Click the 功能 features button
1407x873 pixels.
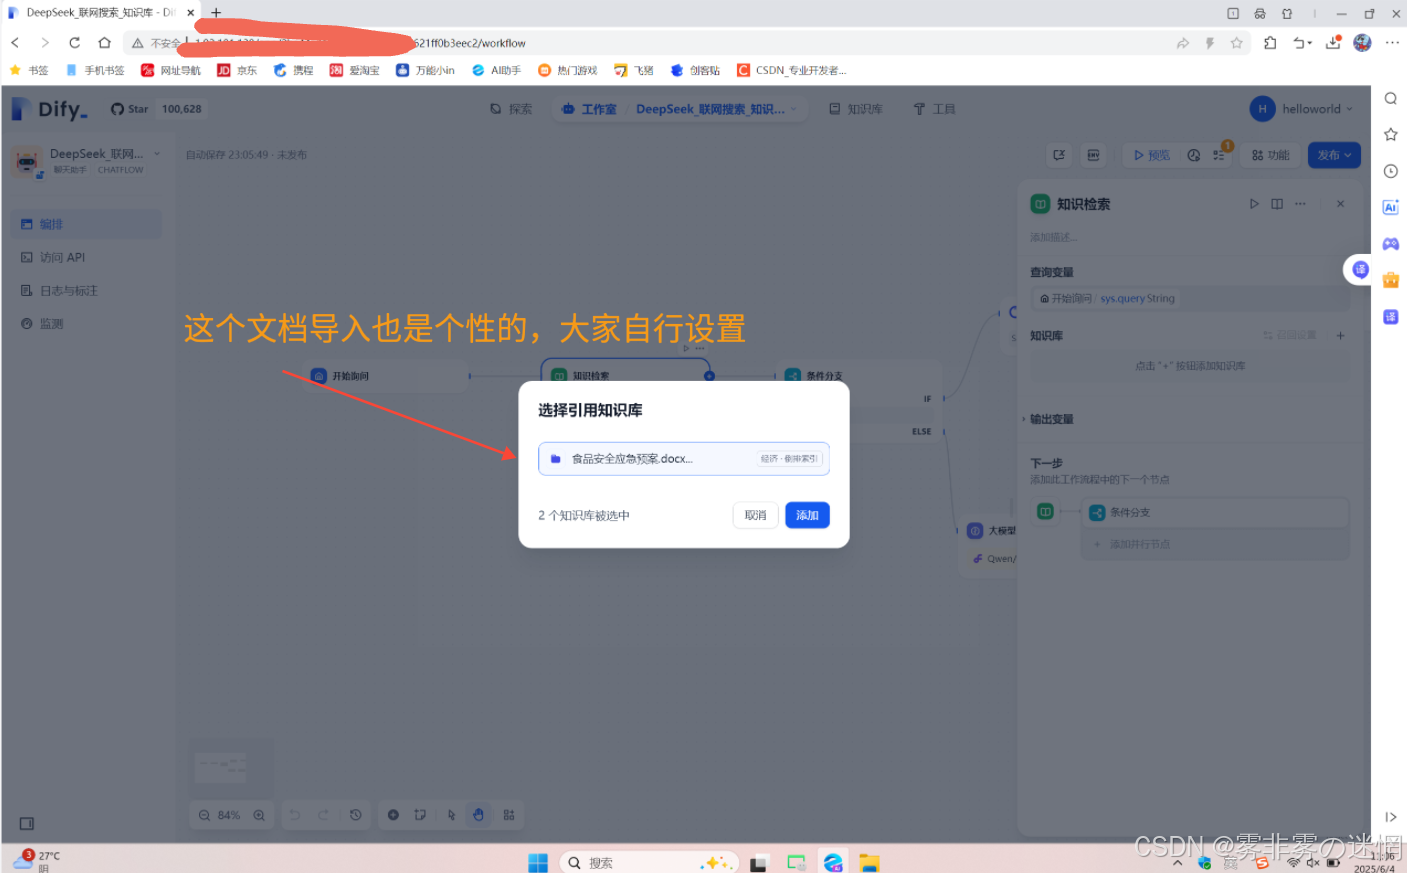pyautogui.click(x=1270, y=155)
